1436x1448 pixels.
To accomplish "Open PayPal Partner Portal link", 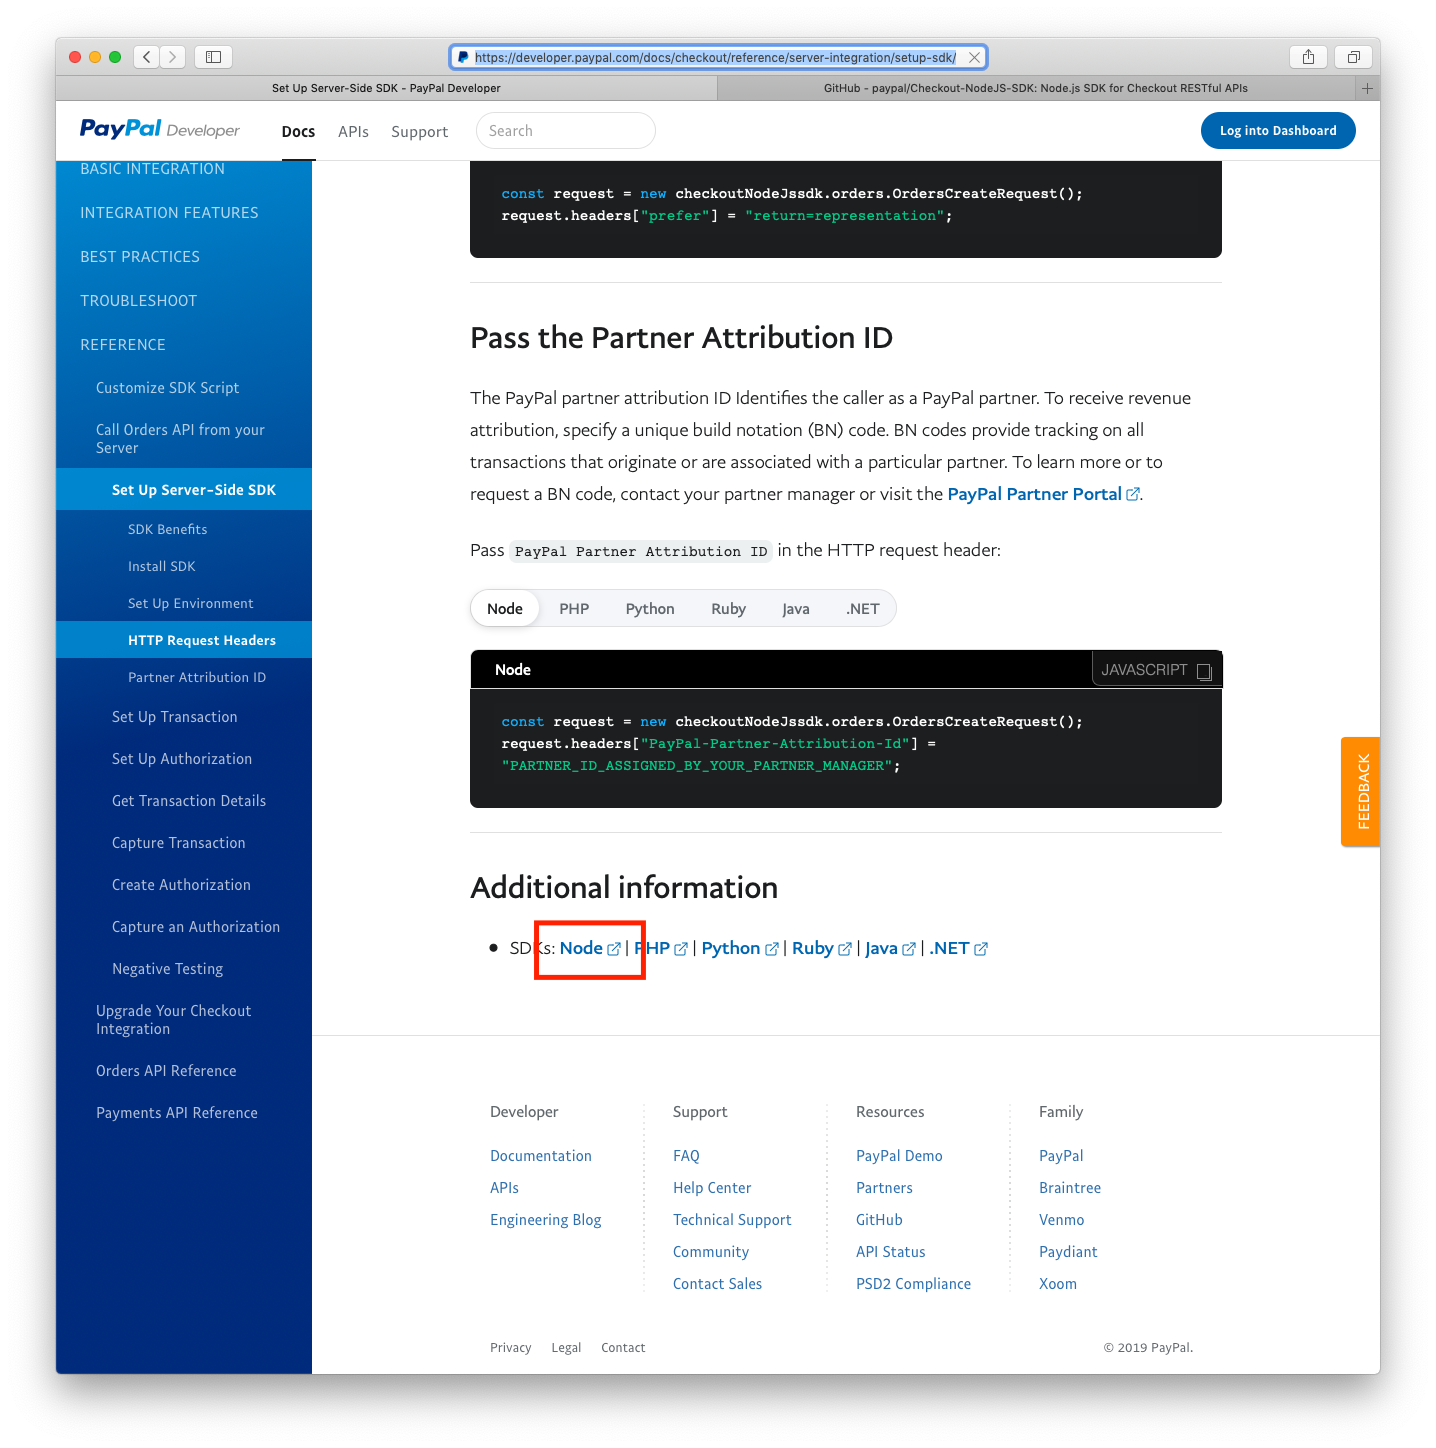I will 1034,494.
